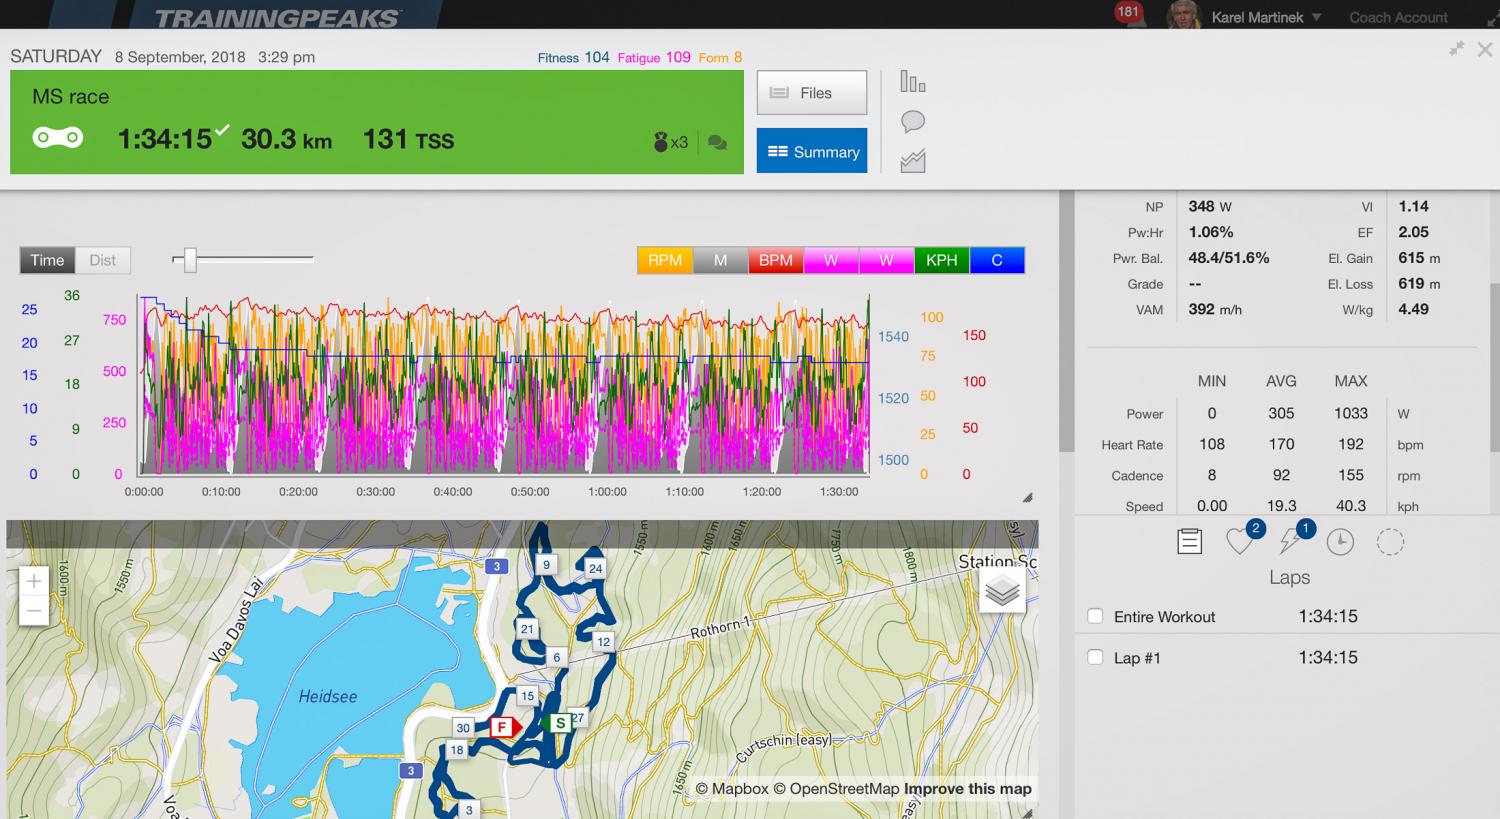Toggle the green KPH channel

942,260
